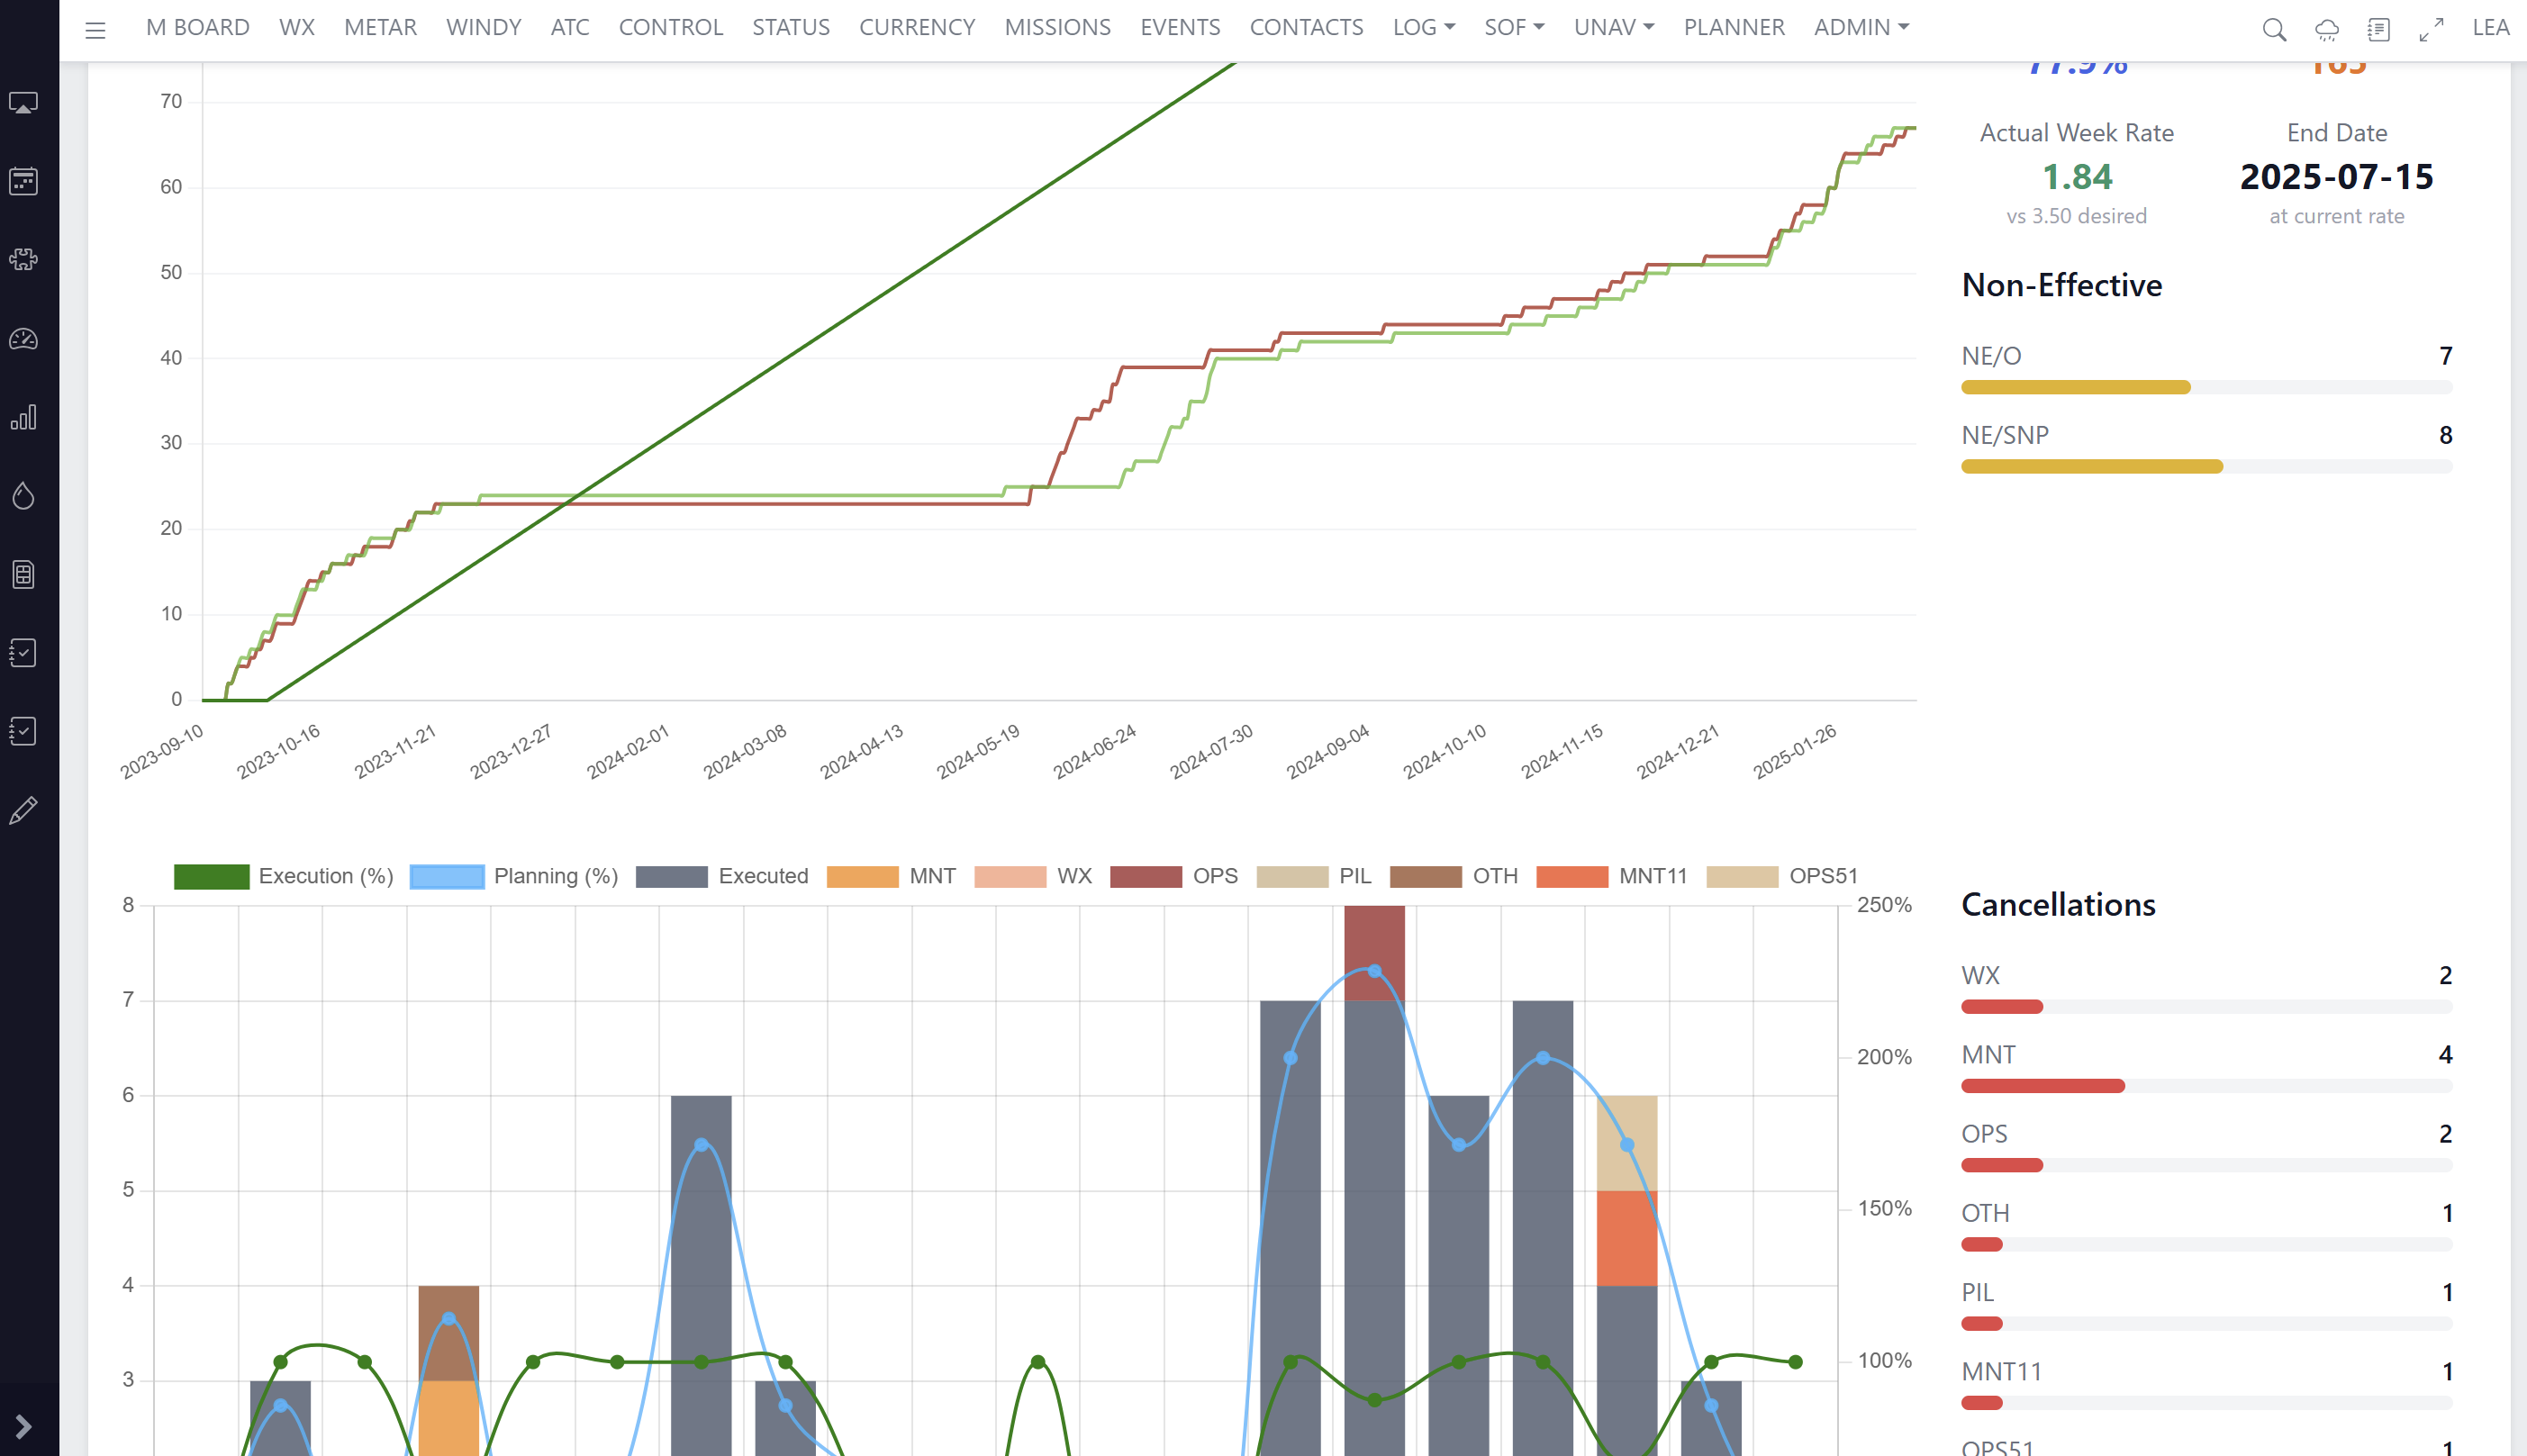The height and width of the screenshot is (1456, 2527).
Task: Open the CONTROL menu item
Action: tap(671, 27)
